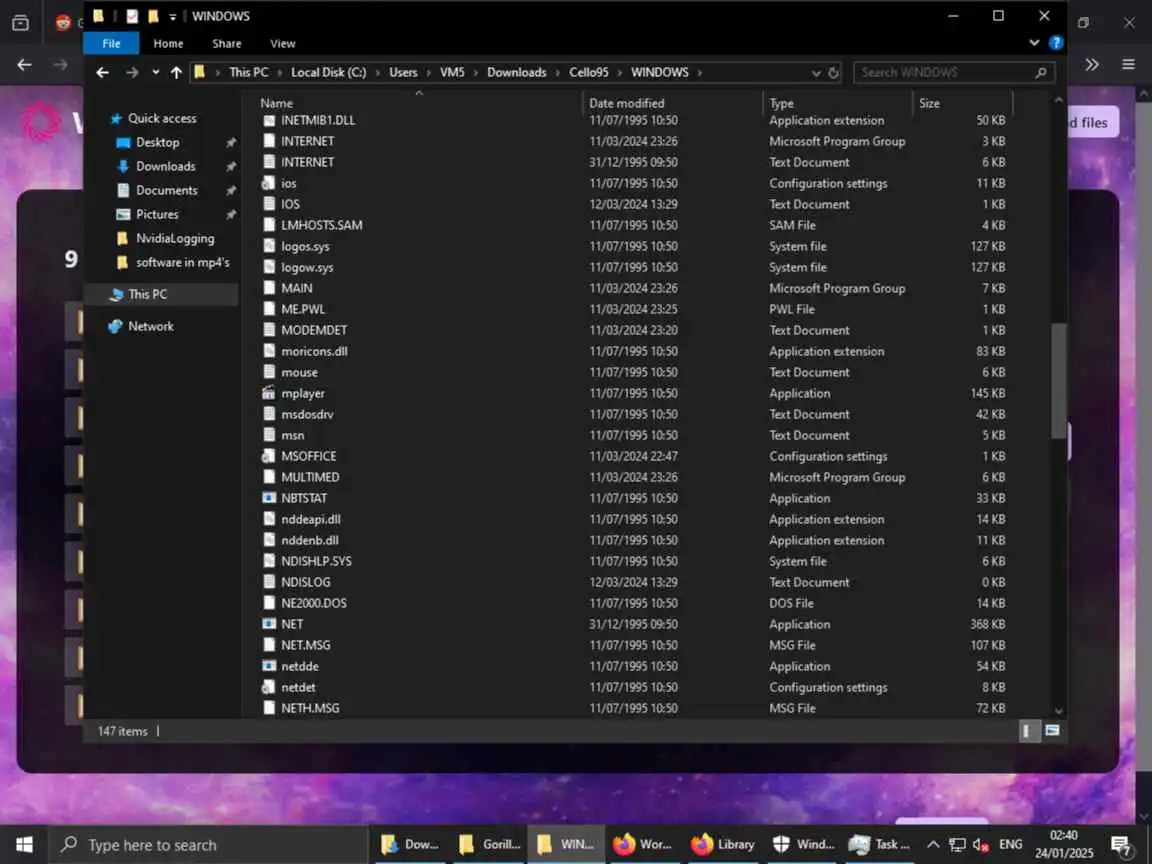
Task: Click taskbar search box
Action: click(208, 845)
